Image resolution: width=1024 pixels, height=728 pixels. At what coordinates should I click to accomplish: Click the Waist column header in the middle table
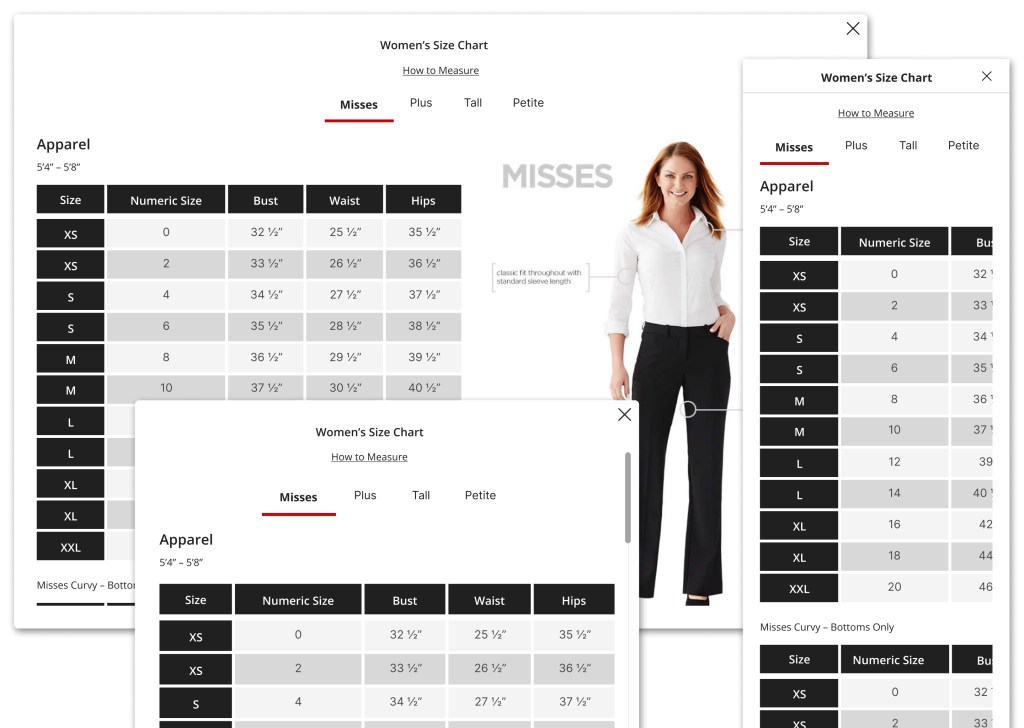click(489, 599)
